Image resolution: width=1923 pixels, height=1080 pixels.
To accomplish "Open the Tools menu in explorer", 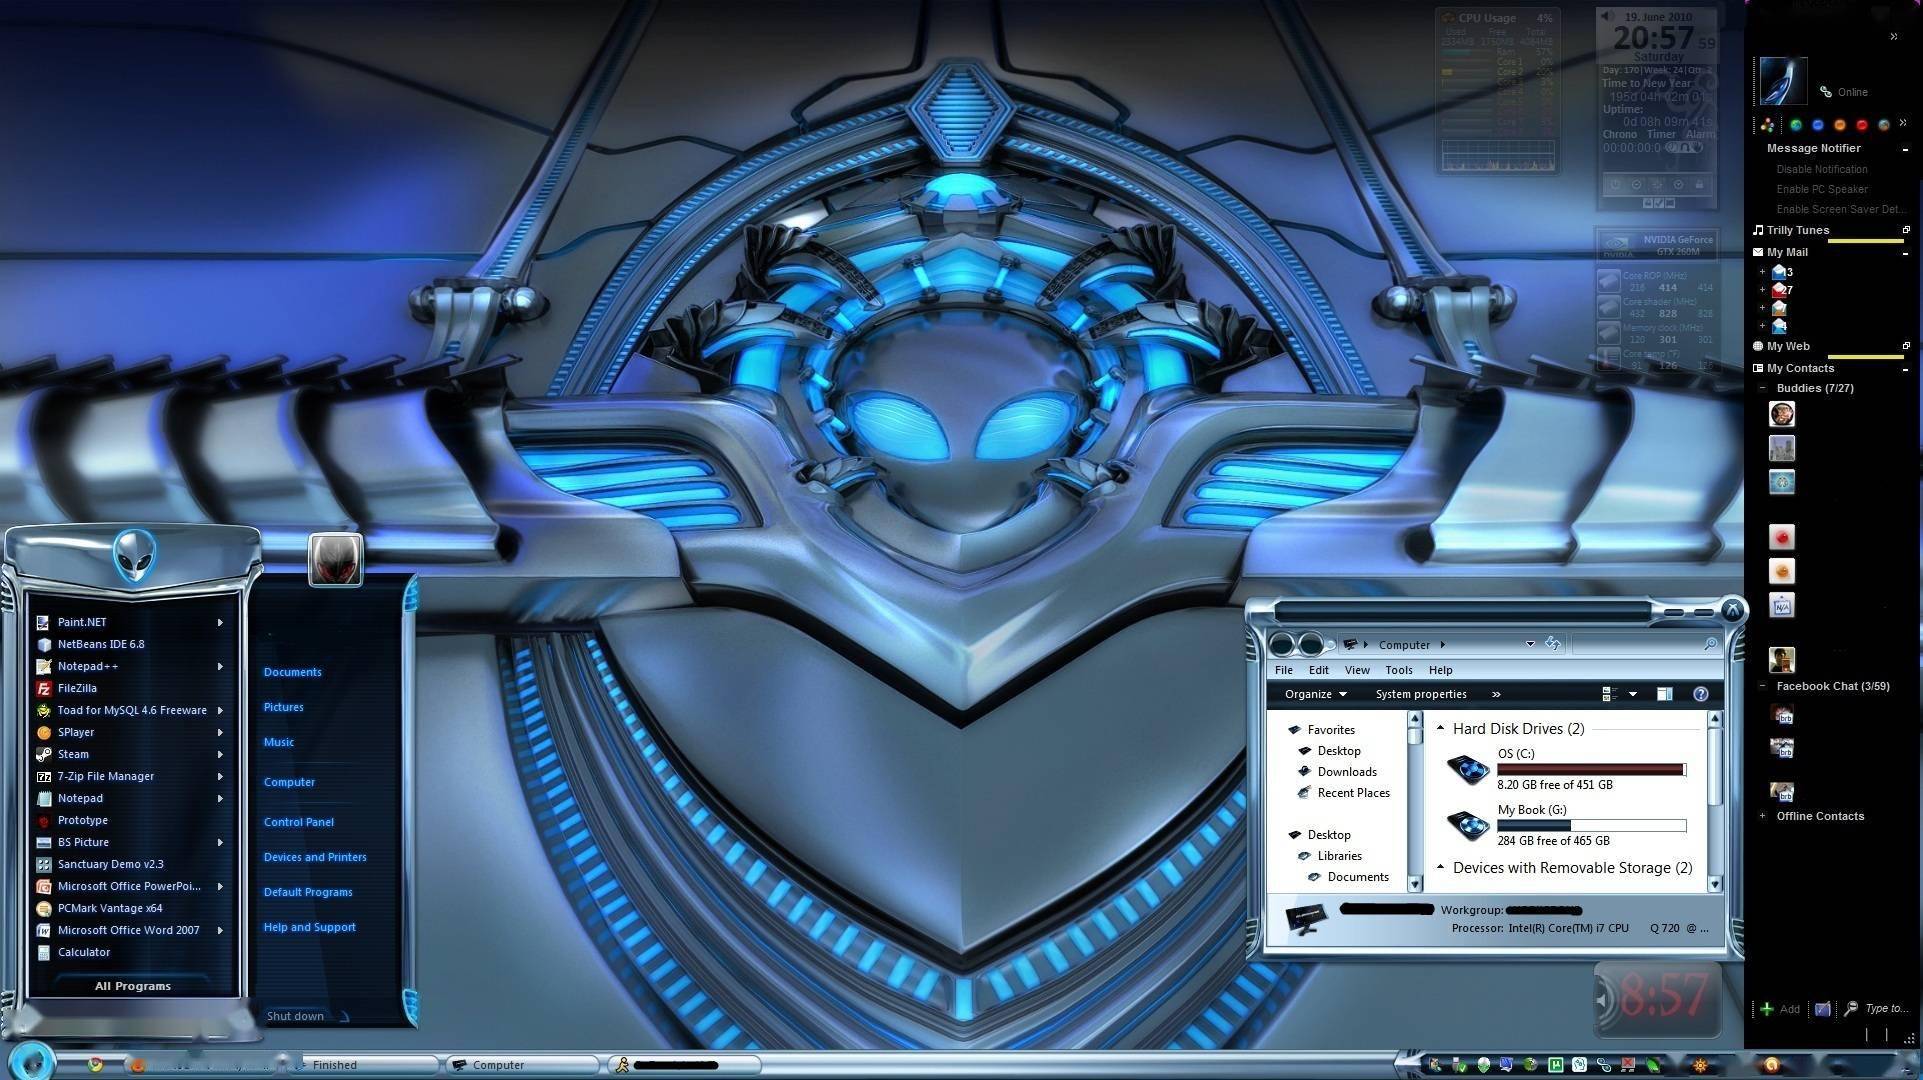I will point(1398,670).
